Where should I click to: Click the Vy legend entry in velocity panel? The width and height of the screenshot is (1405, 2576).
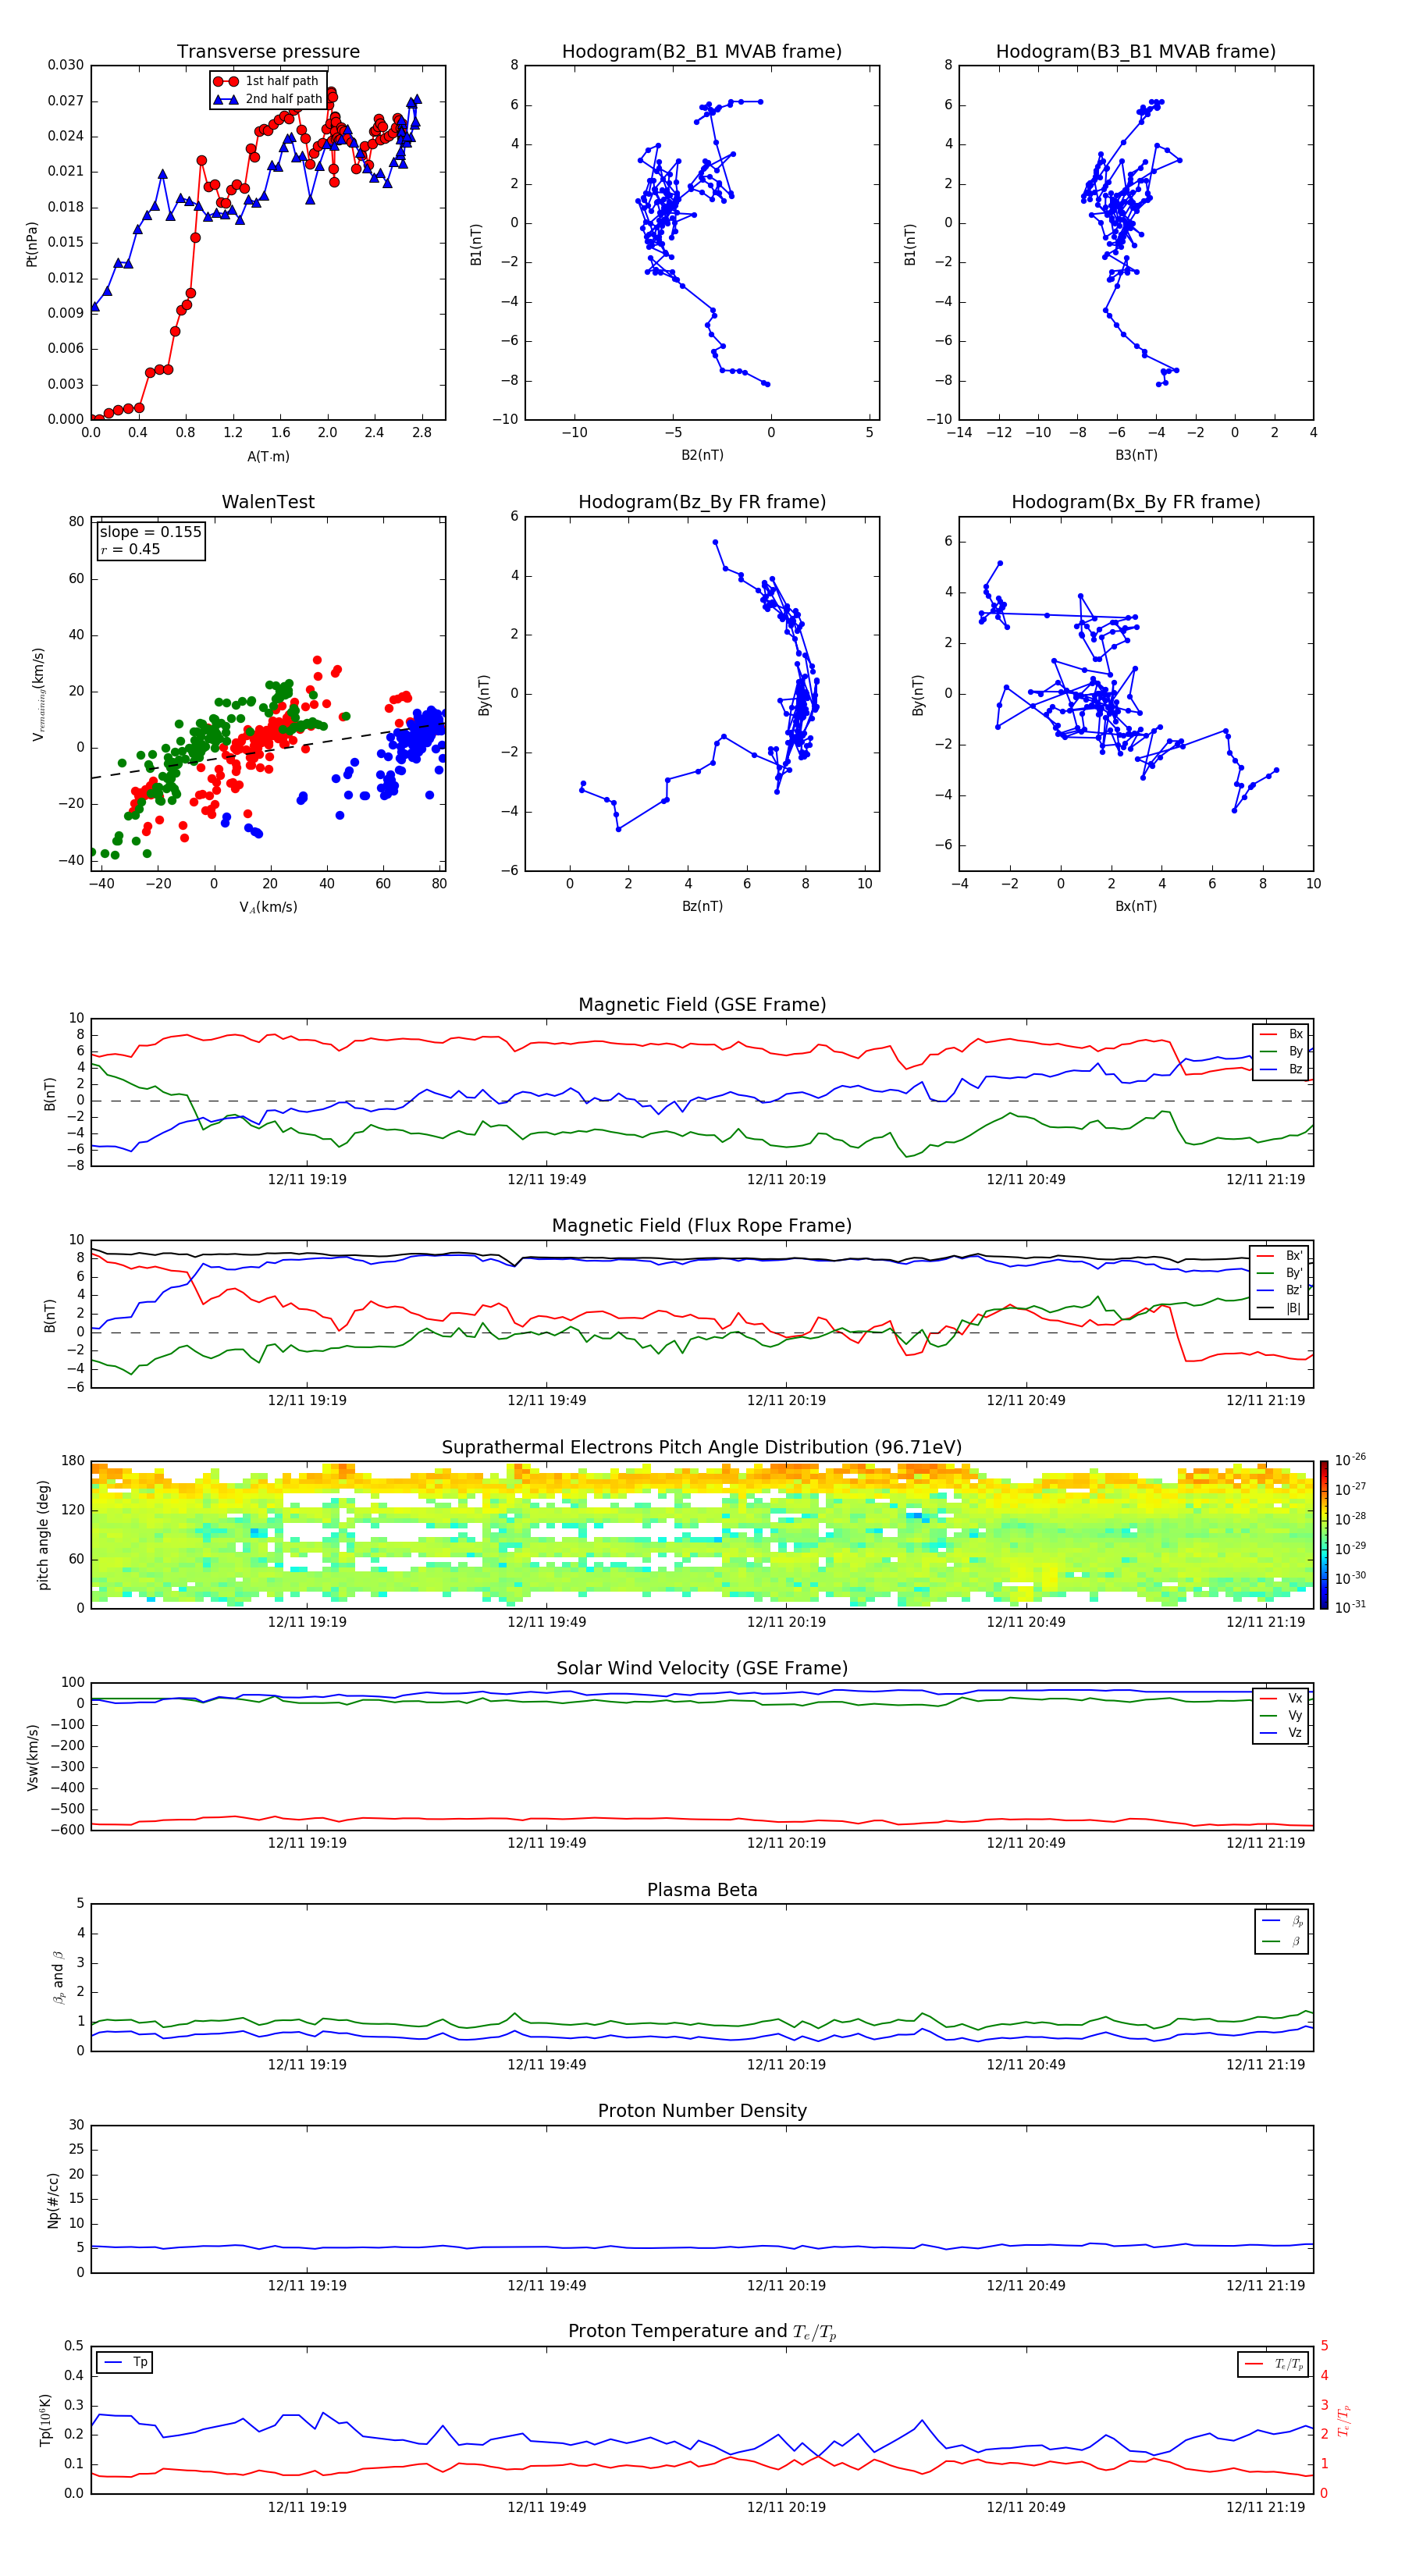click(x=1281, y=1715)
